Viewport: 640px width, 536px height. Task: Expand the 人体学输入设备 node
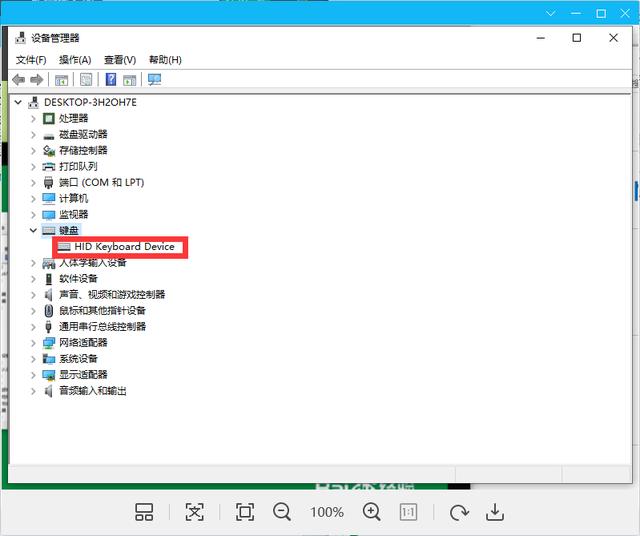[33, 263]
